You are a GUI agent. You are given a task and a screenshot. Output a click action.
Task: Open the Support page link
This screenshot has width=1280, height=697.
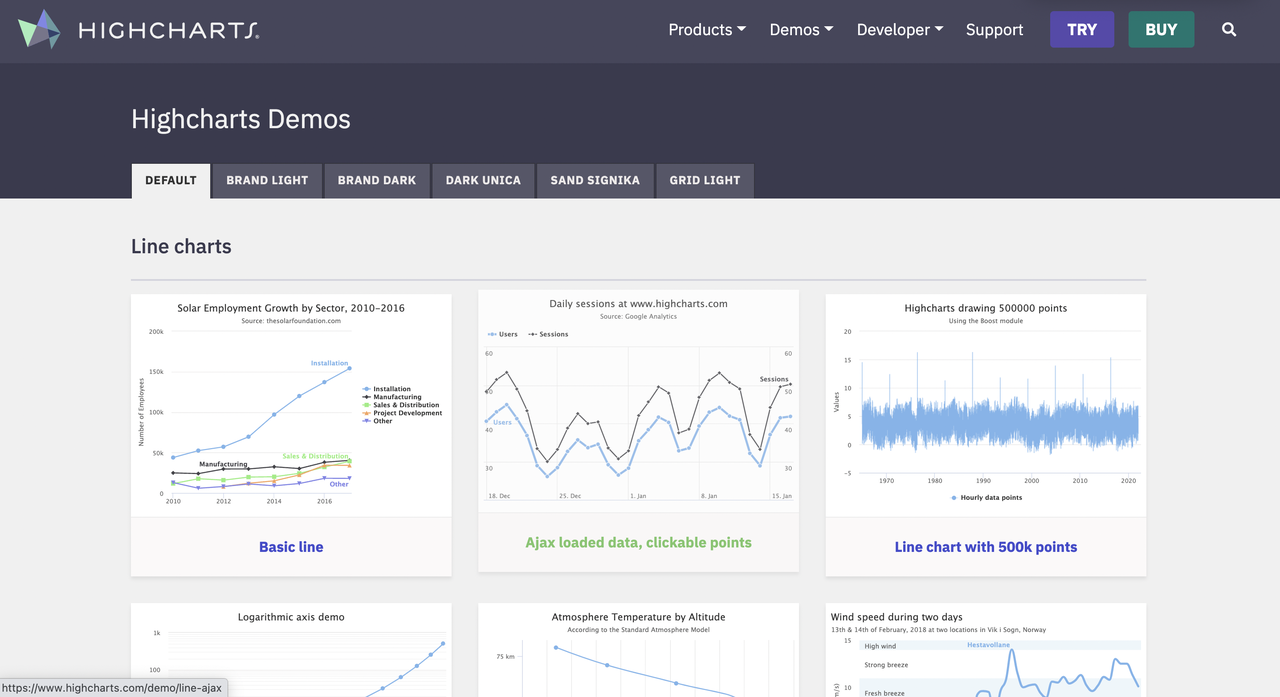(994, 30)
